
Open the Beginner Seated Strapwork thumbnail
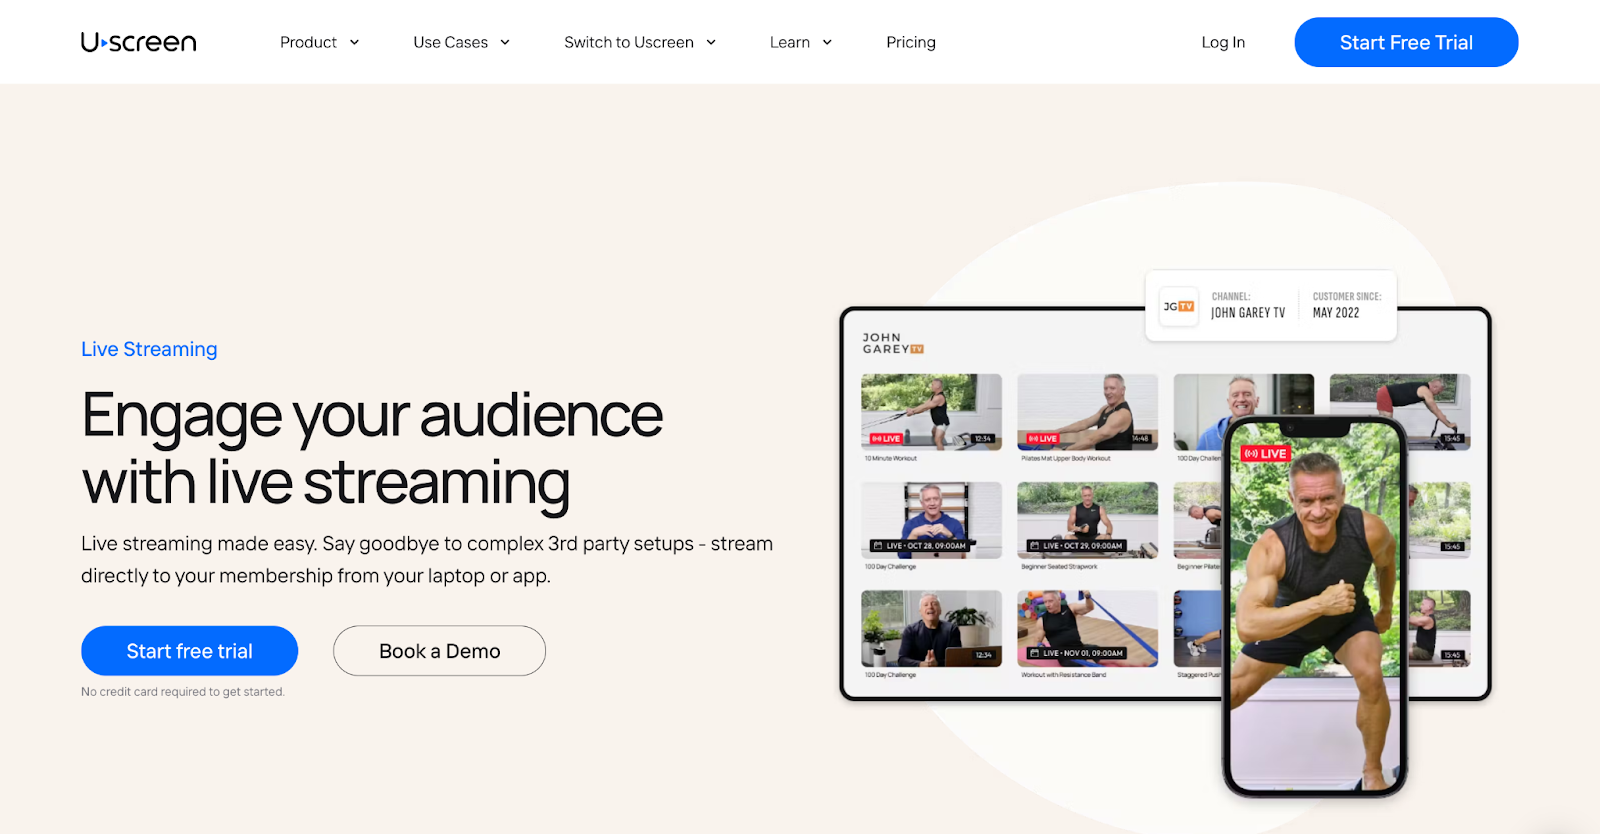tap(1087, 520)
